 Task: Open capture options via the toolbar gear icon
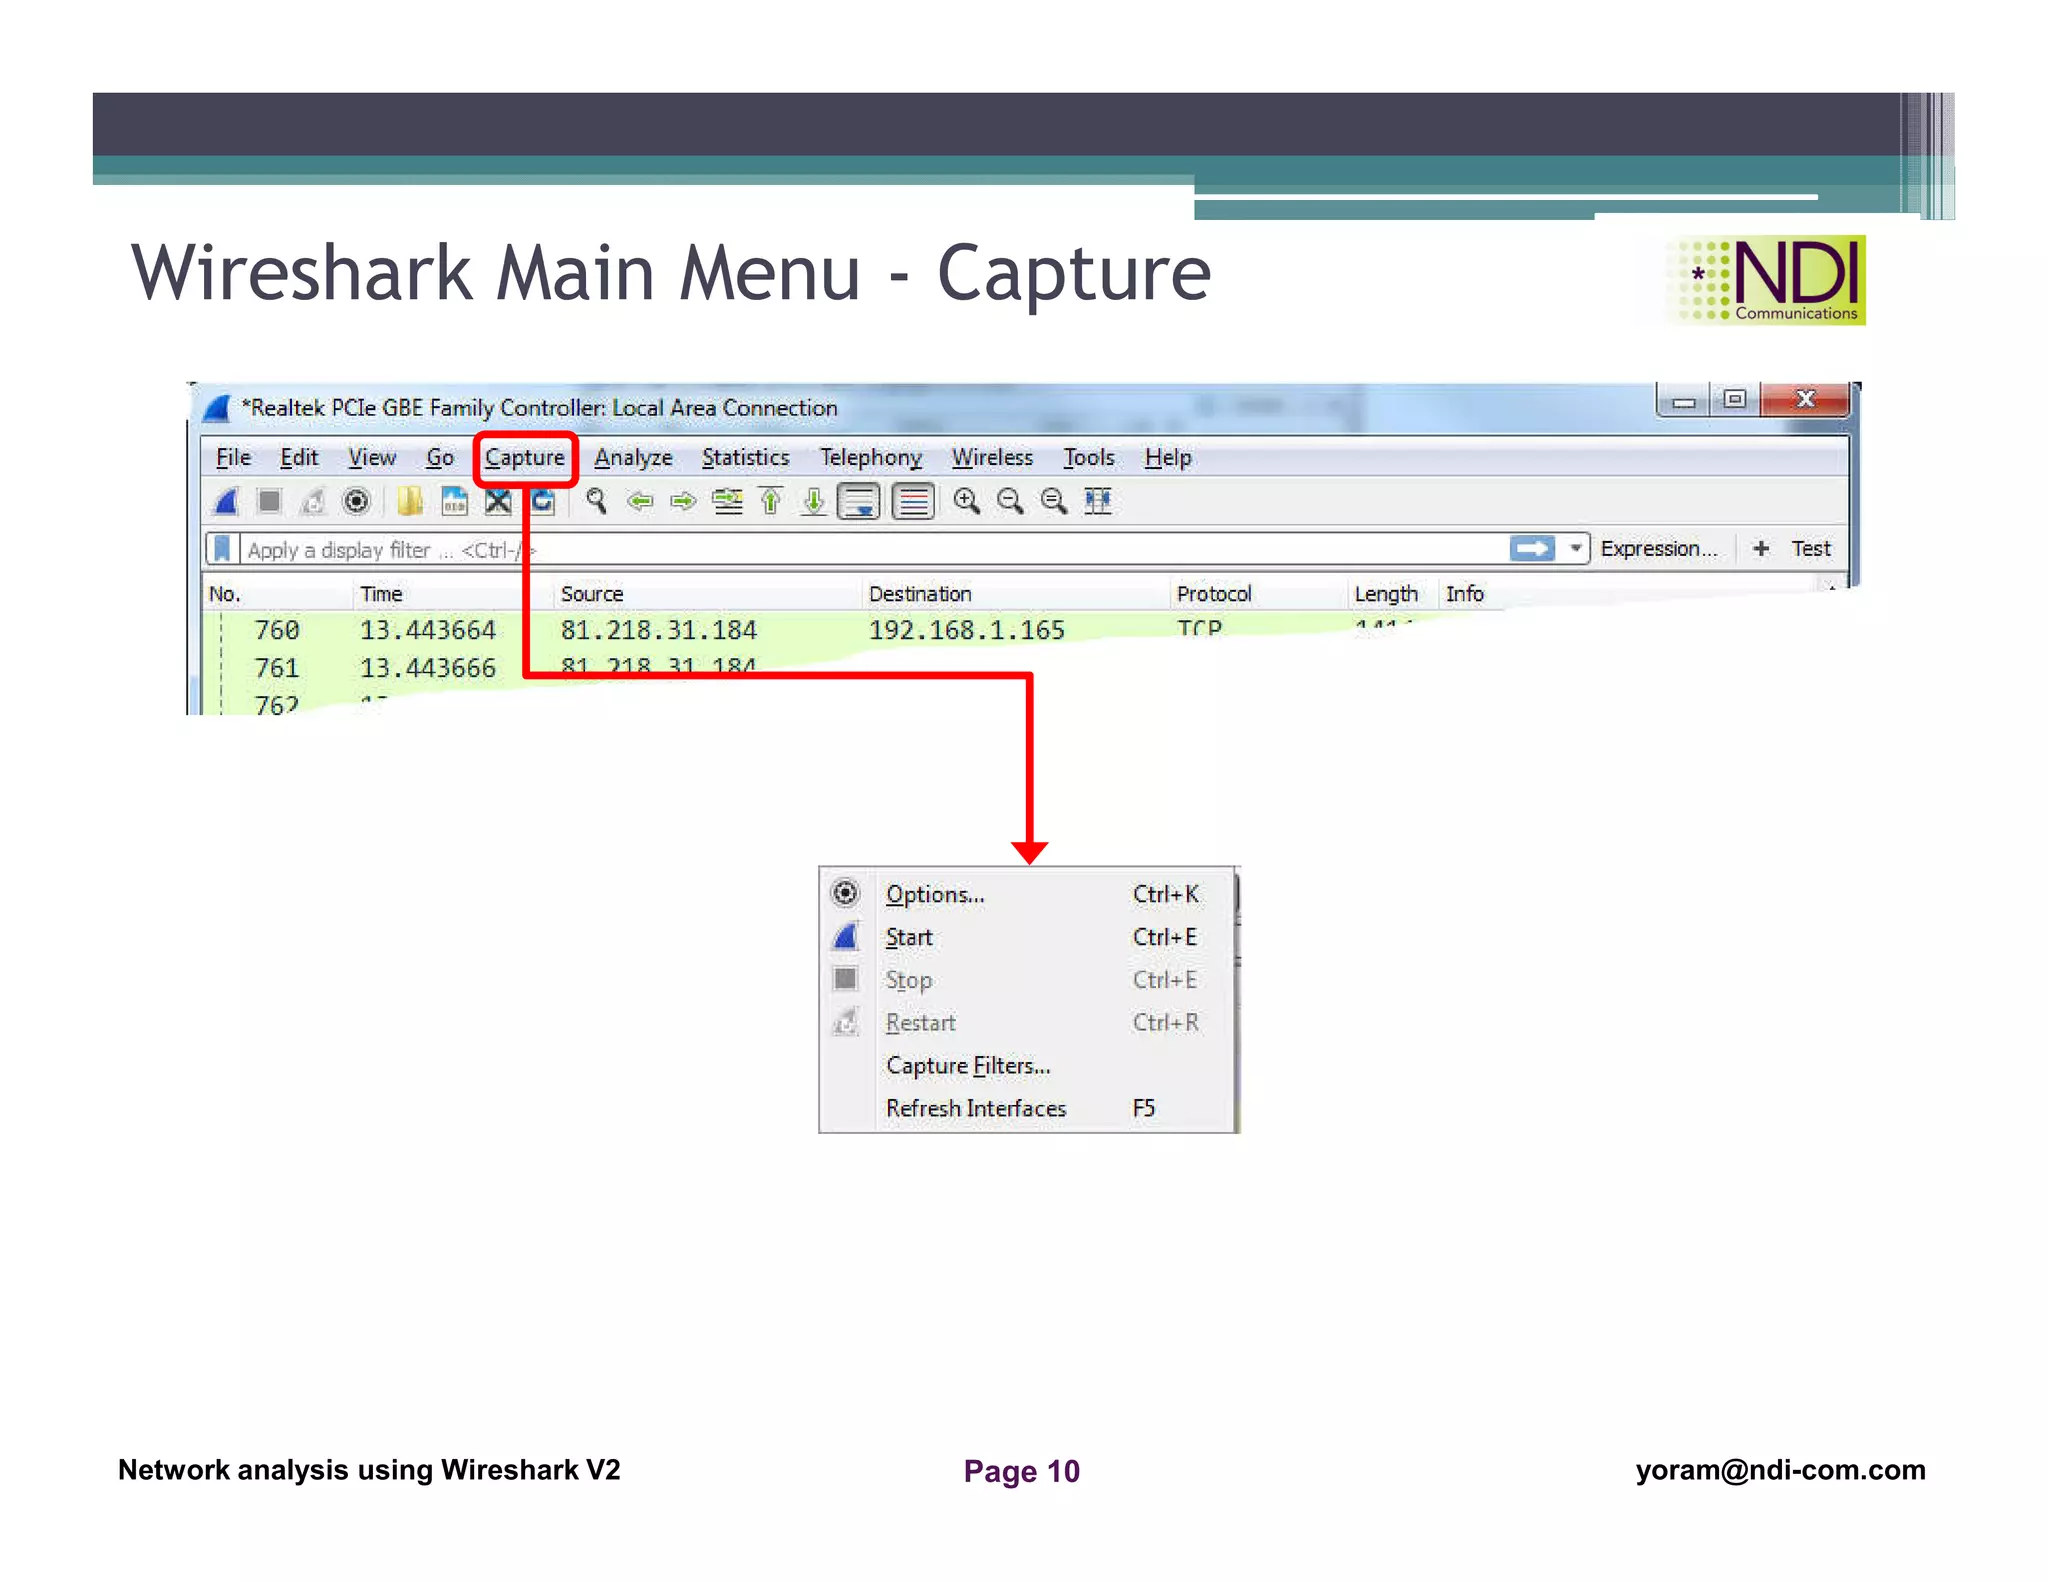point(356,501)
